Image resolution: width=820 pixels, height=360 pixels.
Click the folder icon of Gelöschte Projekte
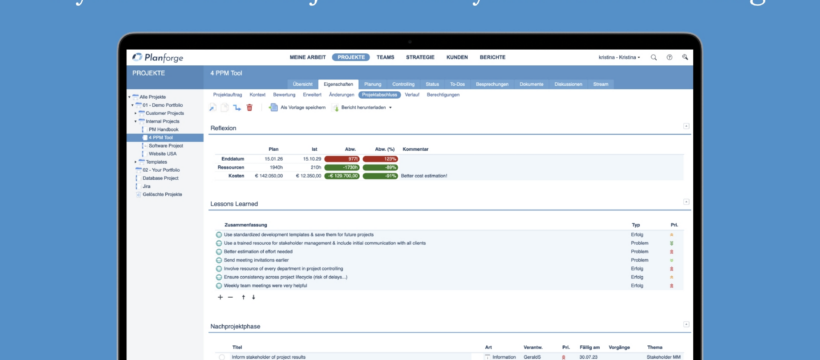[x=139, y=194]
